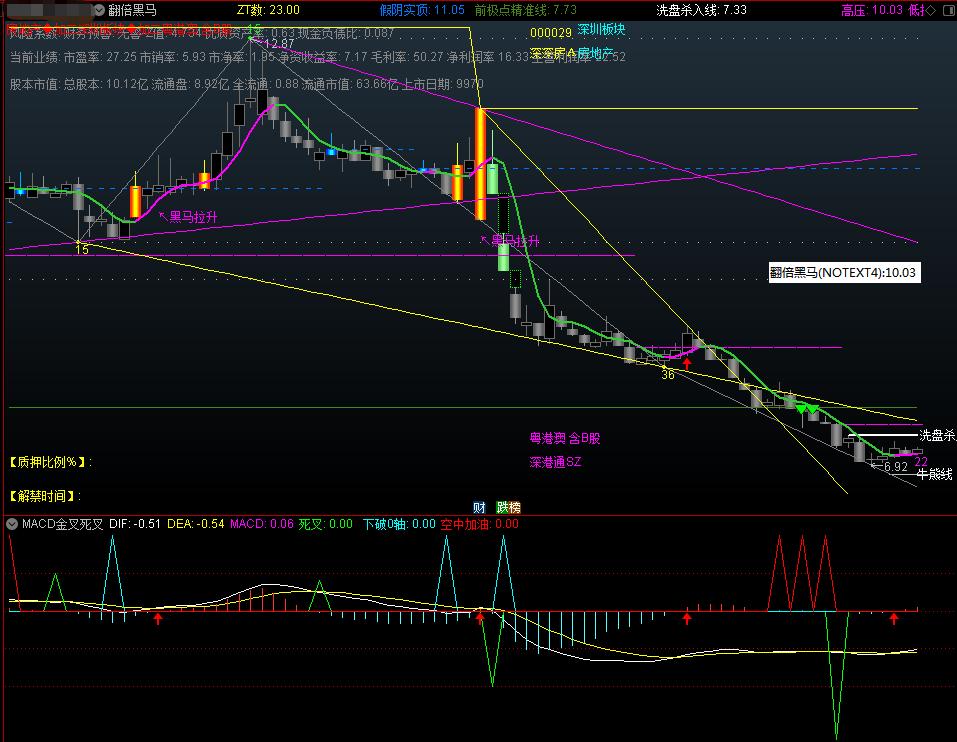Click the 6.92 low price marker
The height and width of the screenshot is (742, 957).
[895, 466]
